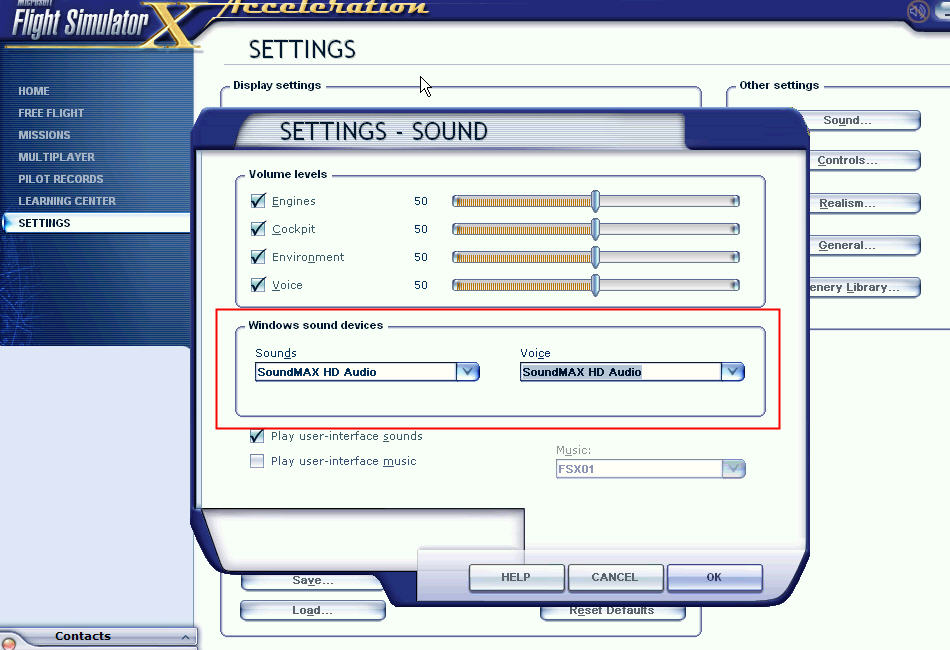Click the Save... button
The width and height of the screenshot is (950, 650).
tap(313, 581)
